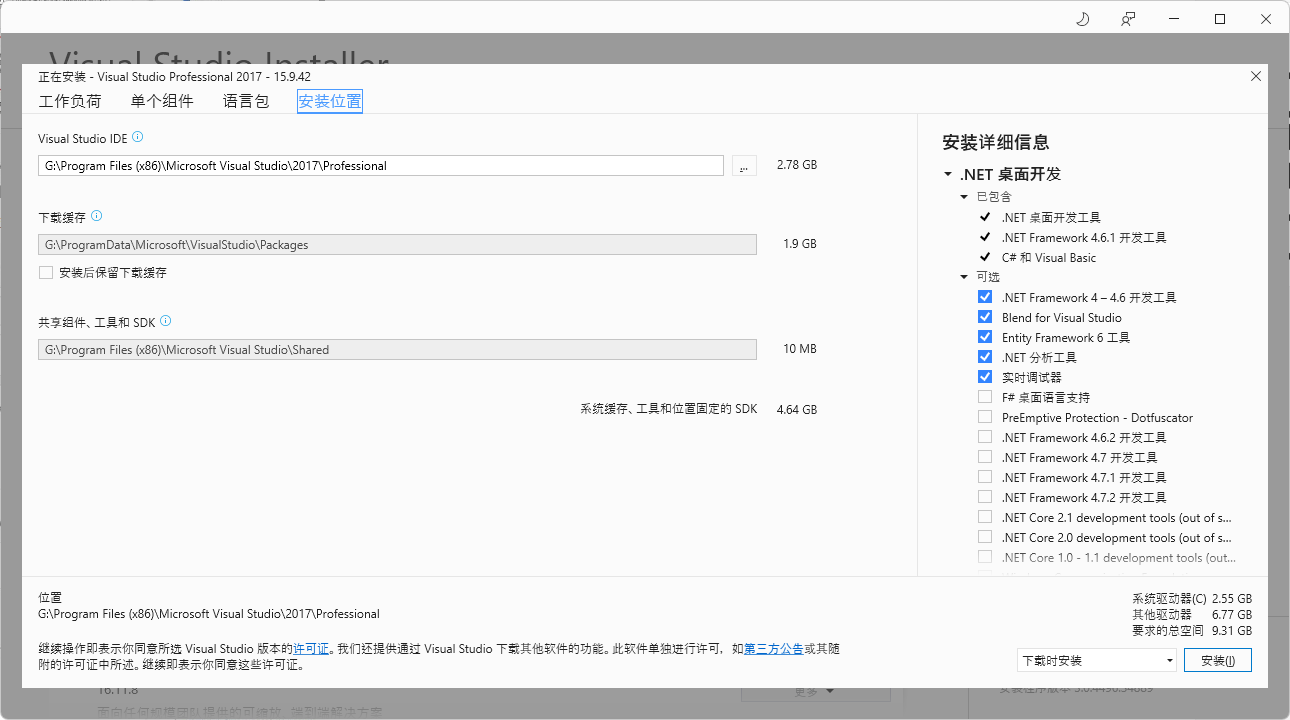Check .NET Core 2.1 development tools

tap(985, 517)
